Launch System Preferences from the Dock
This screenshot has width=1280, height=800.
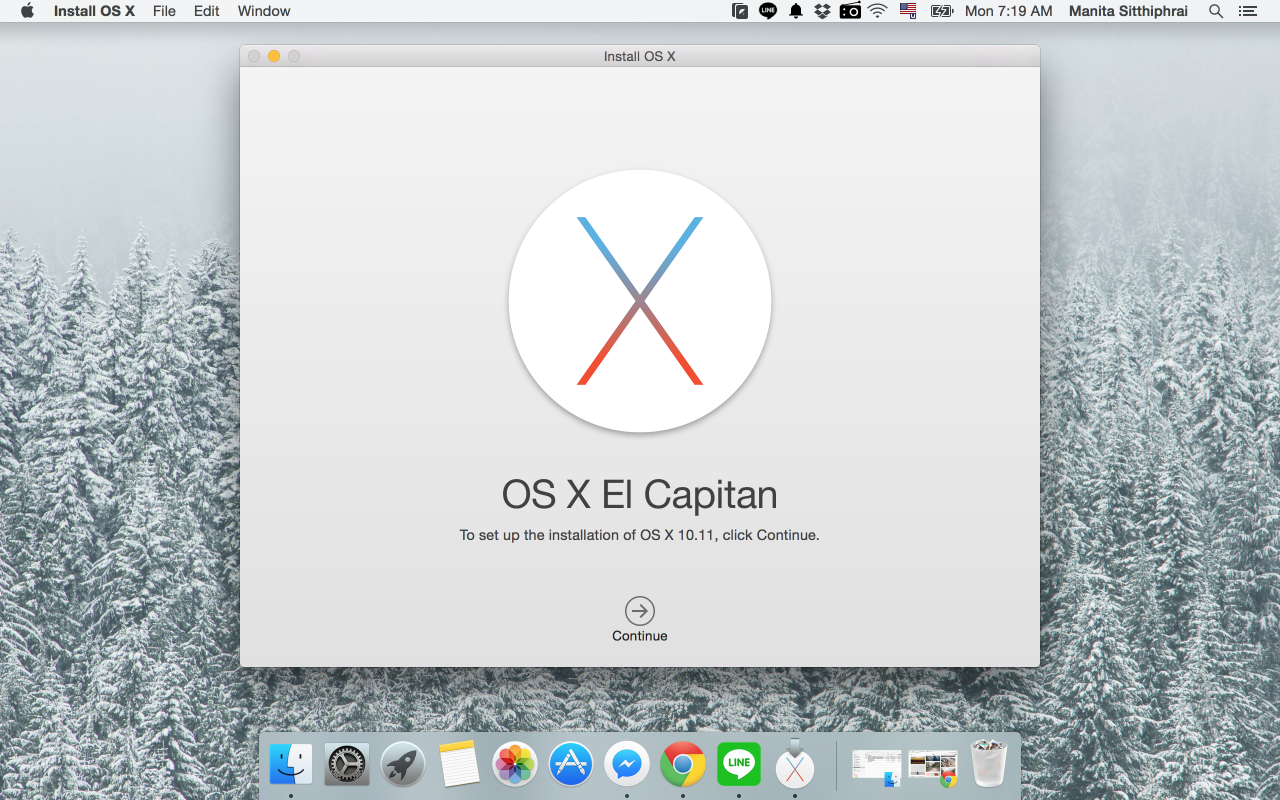(347, 765)
